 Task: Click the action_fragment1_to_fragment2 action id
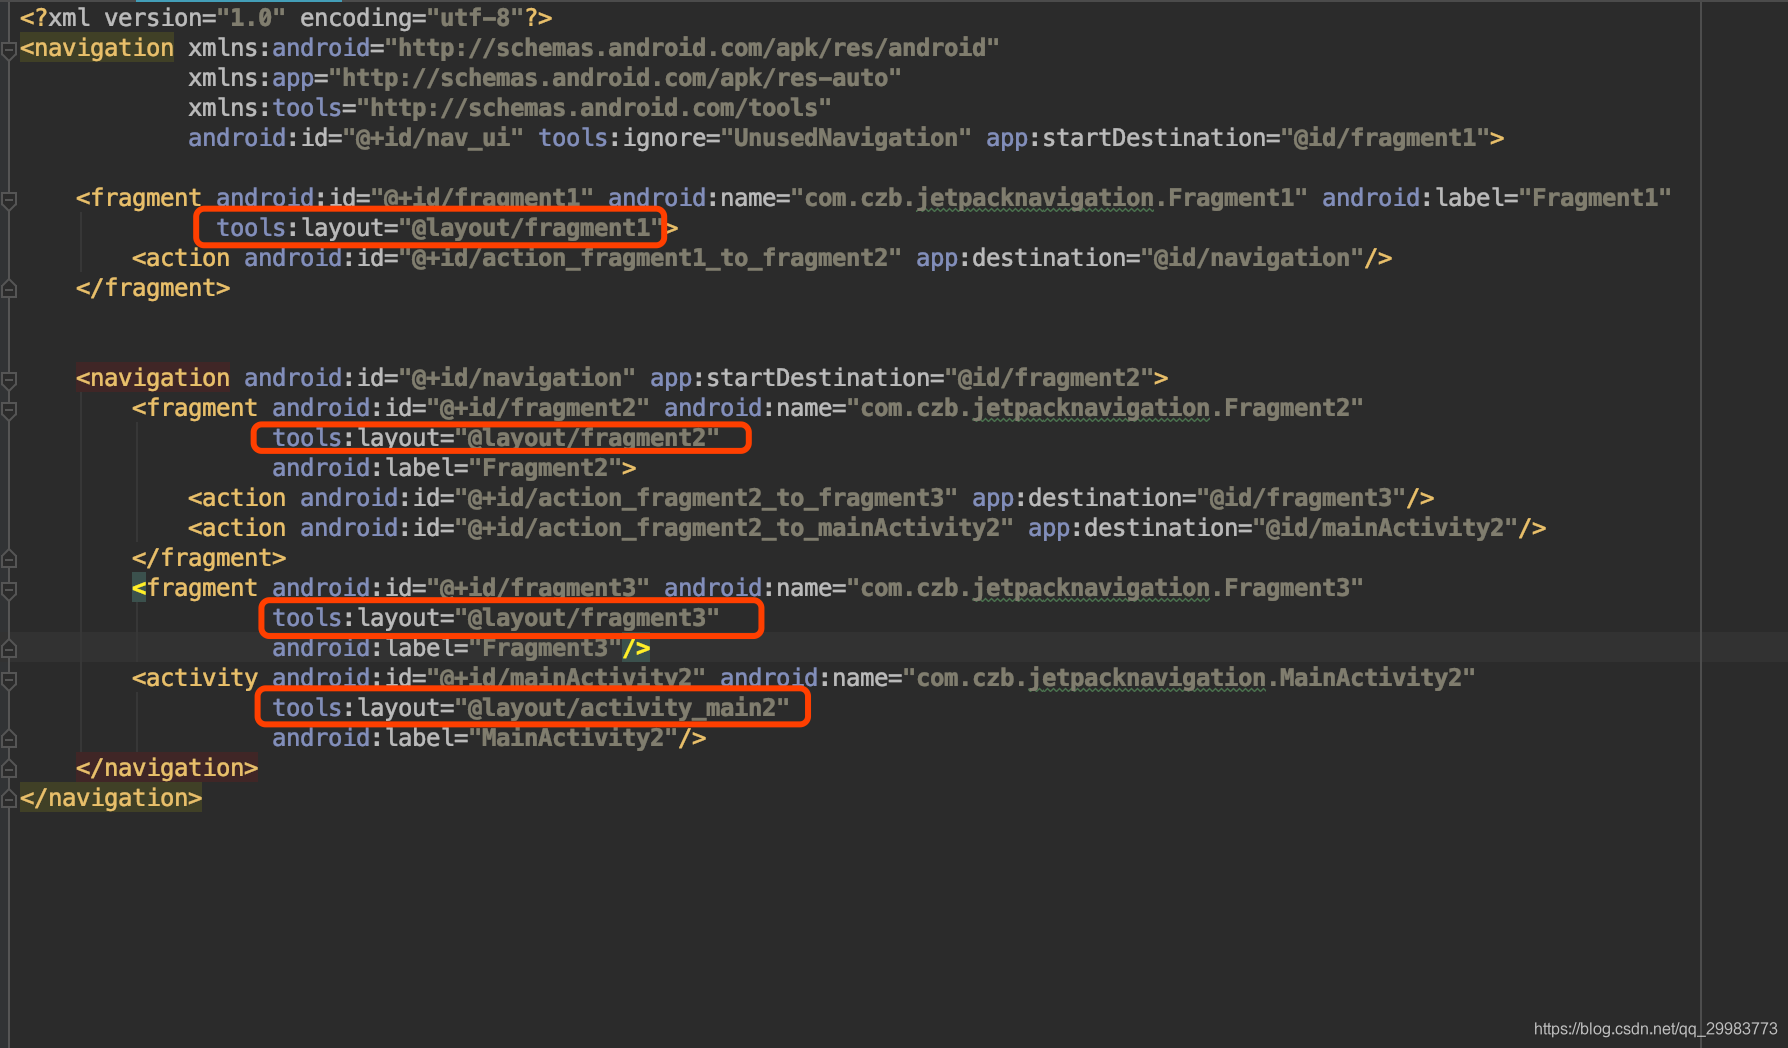[650, 258]
